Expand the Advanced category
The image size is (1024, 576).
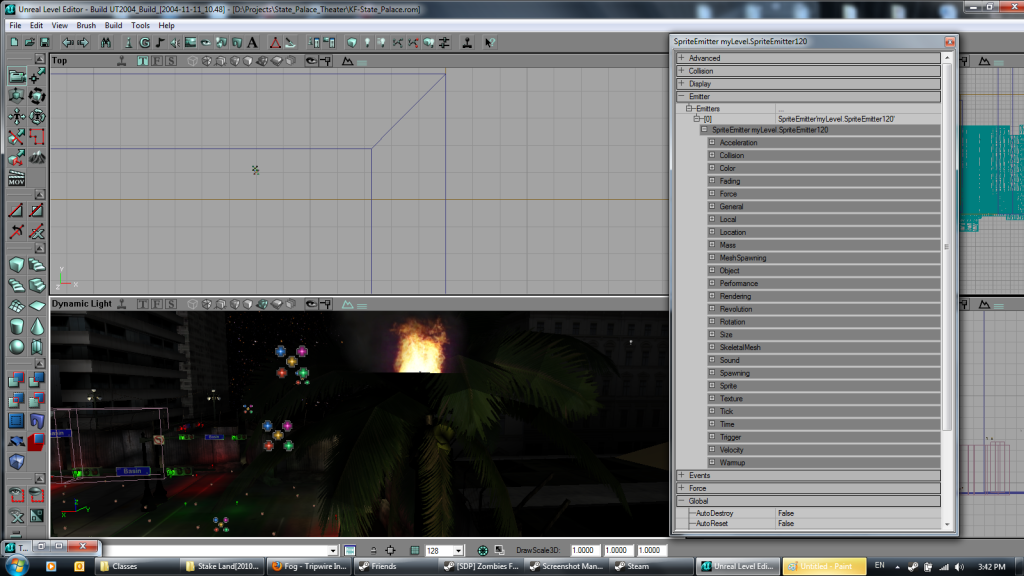[681, 58]
